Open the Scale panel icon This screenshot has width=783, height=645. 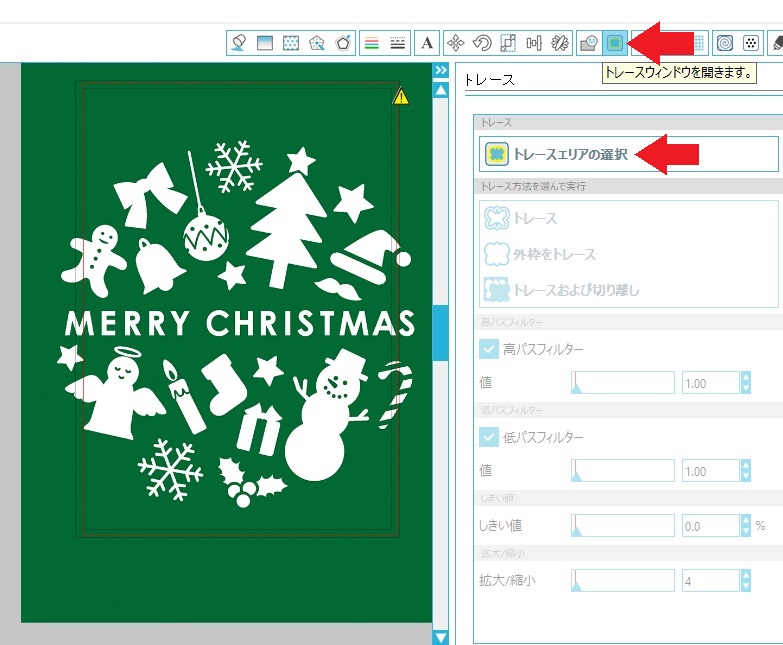[x=507, y=43]
